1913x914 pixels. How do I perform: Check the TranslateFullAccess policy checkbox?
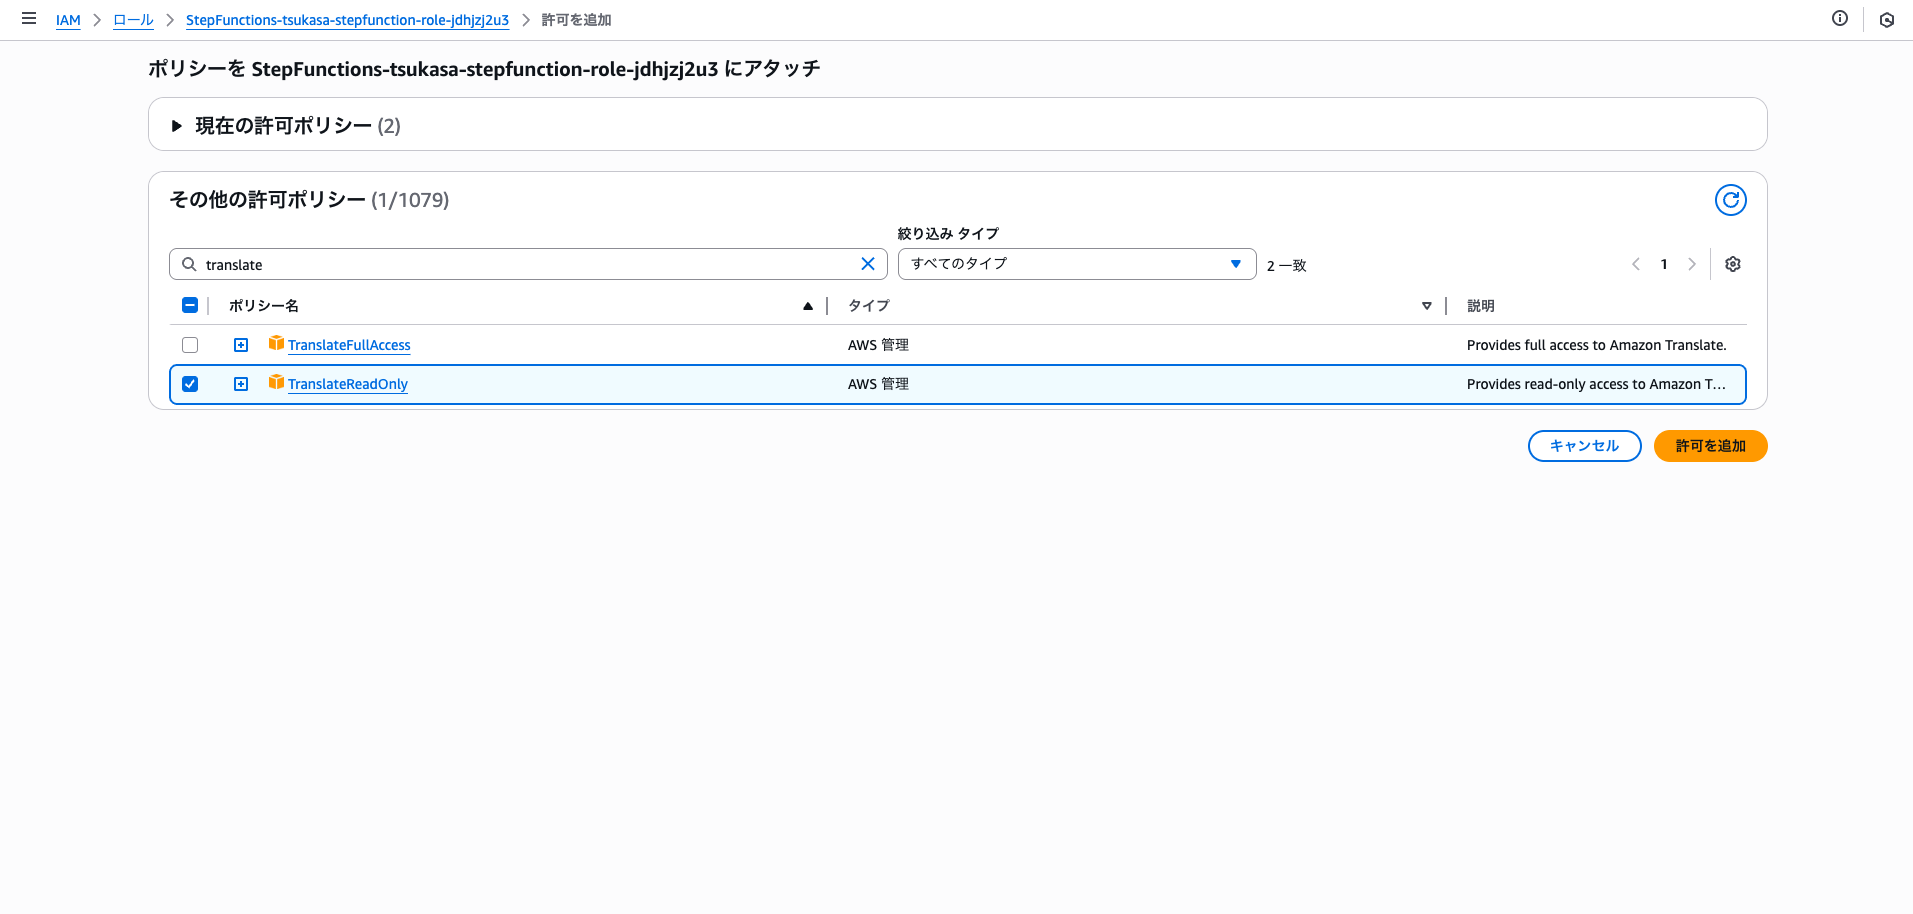click(x=190, y=345)
